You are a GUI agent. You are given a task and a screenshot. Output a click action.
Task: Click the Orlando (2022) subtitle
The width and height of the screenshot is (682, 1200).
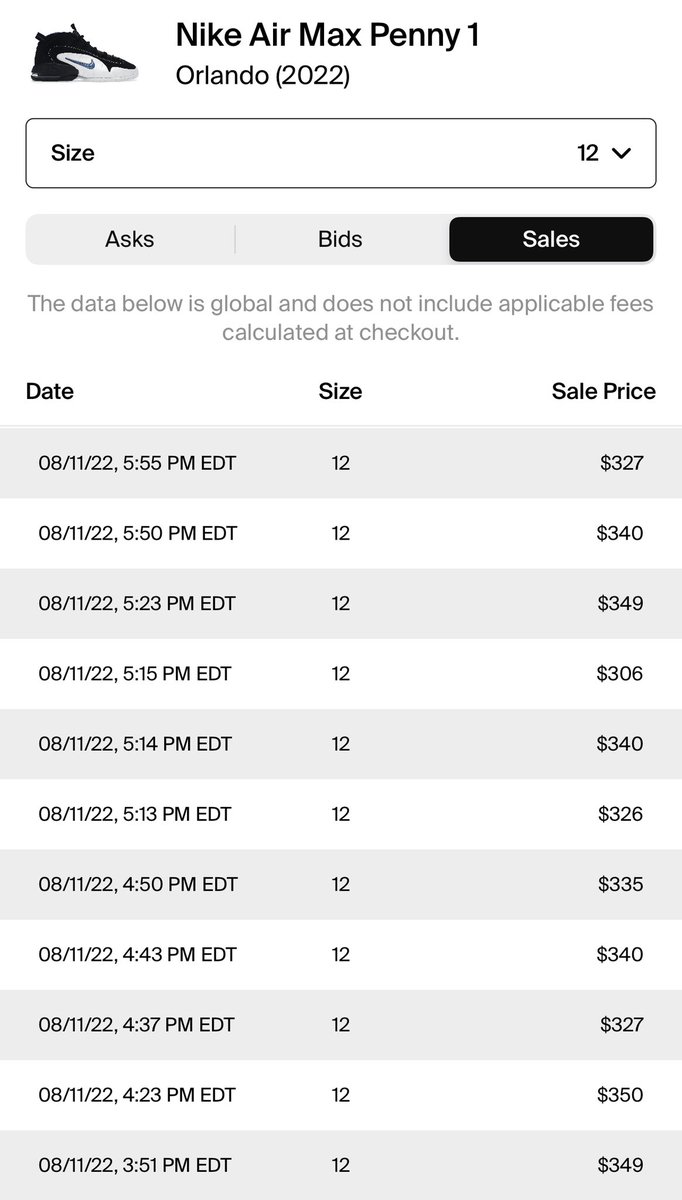(x=263, y=76)
